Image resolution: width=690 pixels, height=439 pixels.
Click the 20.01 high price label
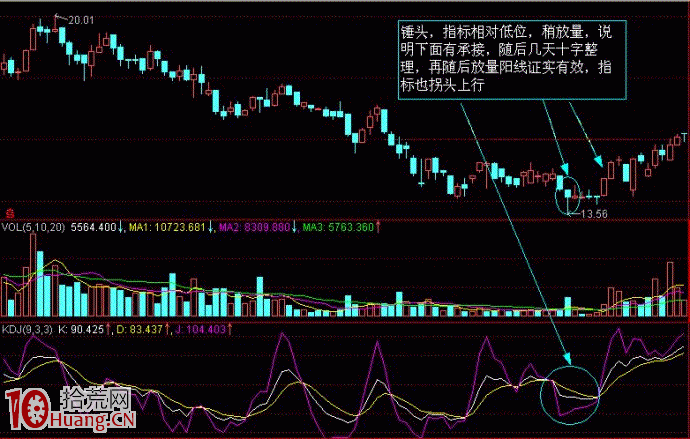pos(81,20)
